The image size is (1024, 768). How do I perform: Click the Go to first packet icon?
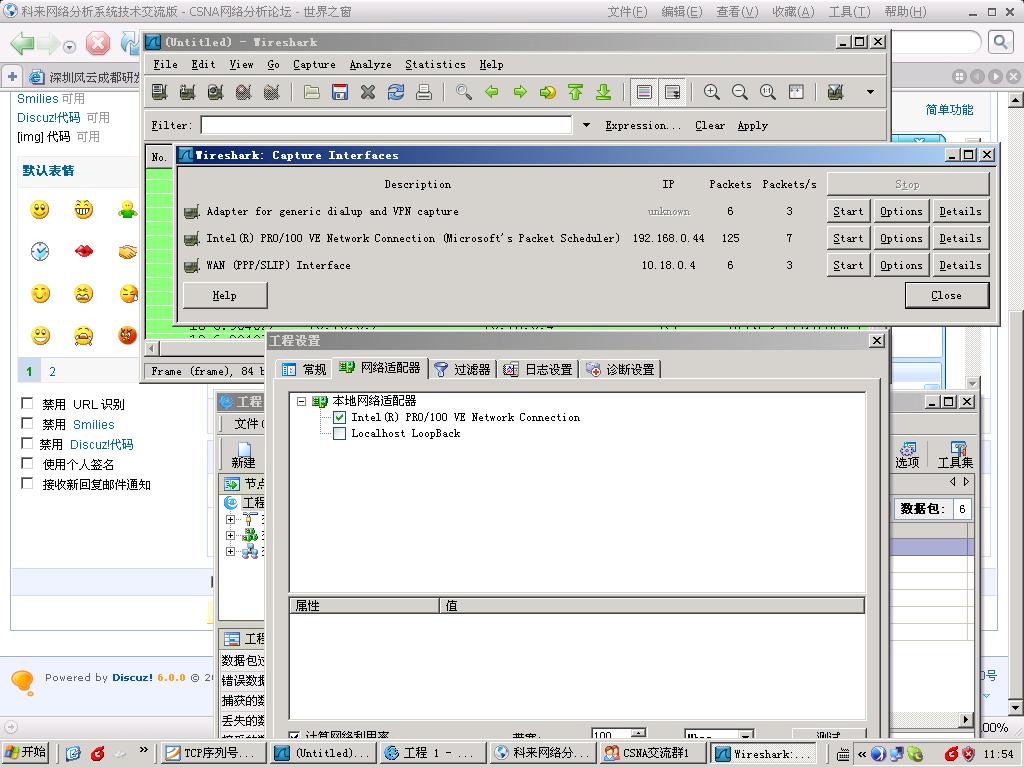575,92
